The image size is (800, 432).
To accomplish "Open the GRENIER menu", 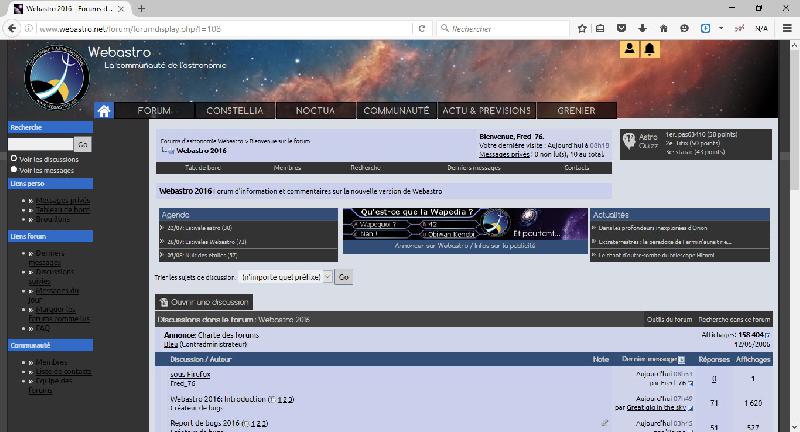I will pyautogui.click(x=577, y=111).
